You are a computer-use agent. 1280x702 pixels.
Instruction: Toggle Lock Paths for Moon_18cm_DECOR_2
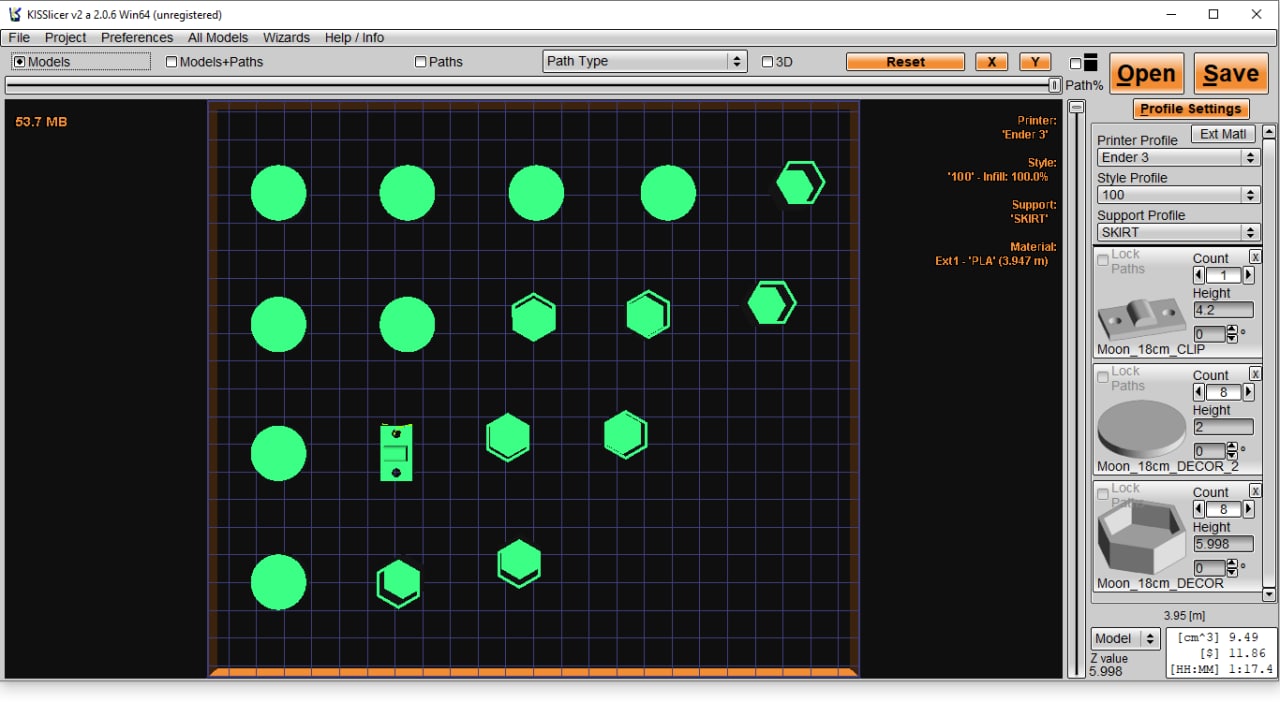(x=1103, y=377)
